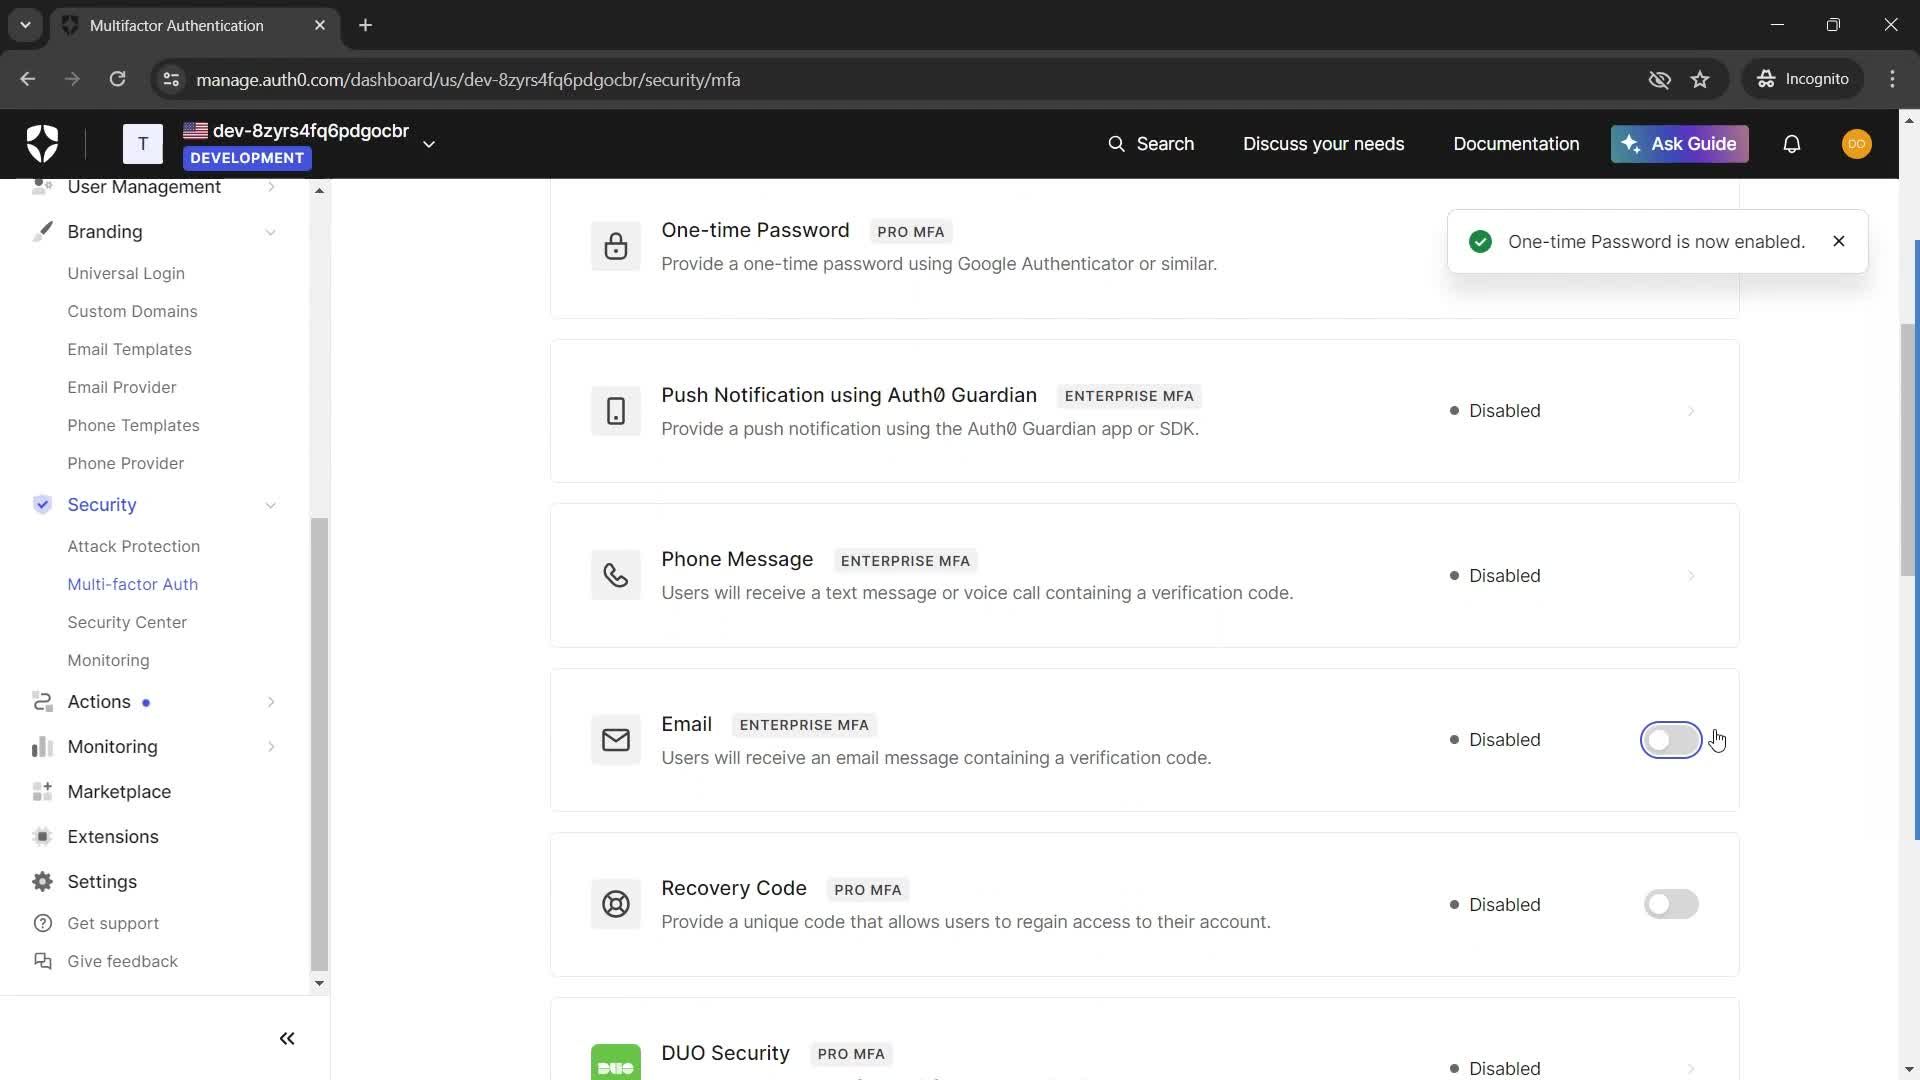
Task: Open Phone Provider sidebar item
Action: pyautogui.click(x=125, y=463)
